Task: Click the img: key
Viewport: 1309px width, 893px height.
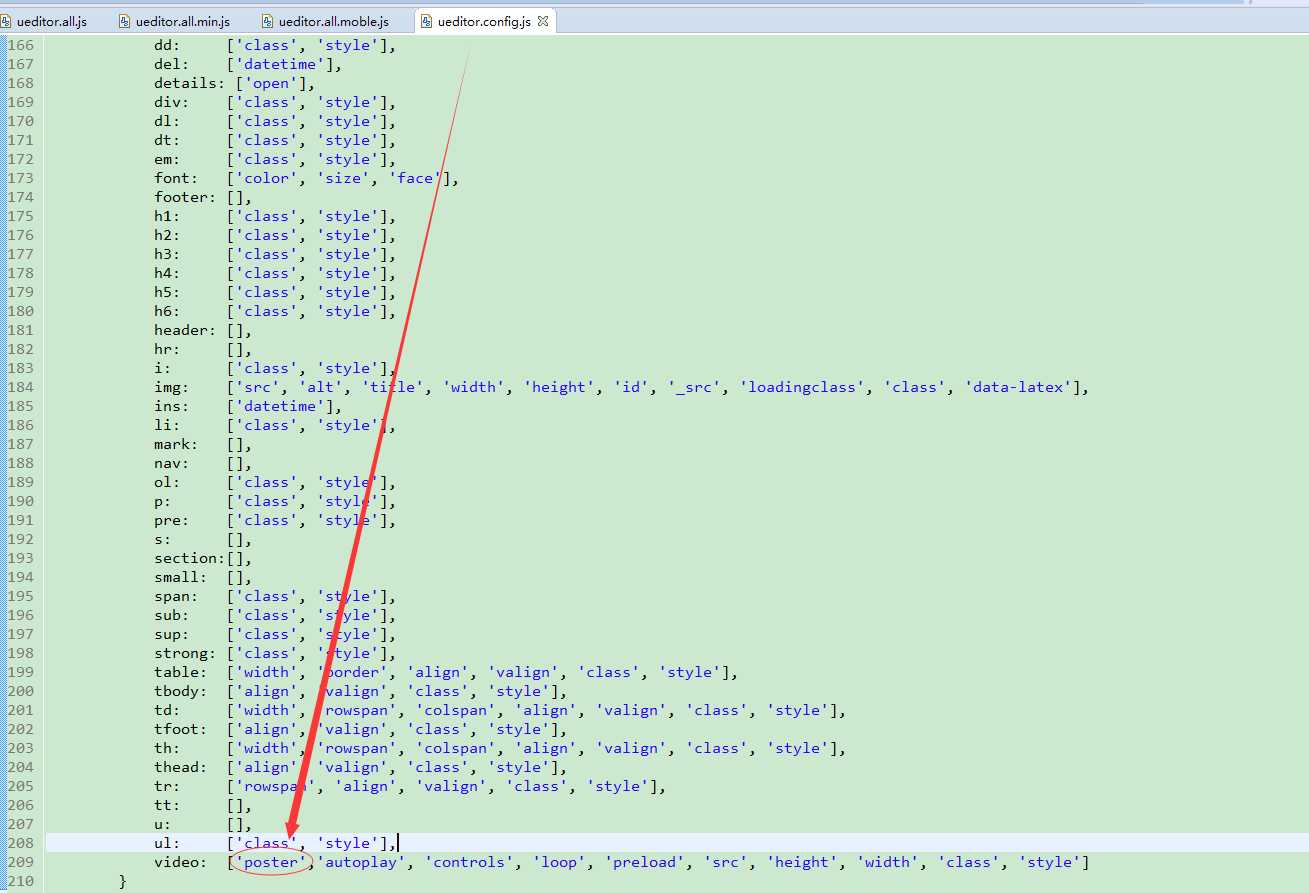Action: click(172, 387)
